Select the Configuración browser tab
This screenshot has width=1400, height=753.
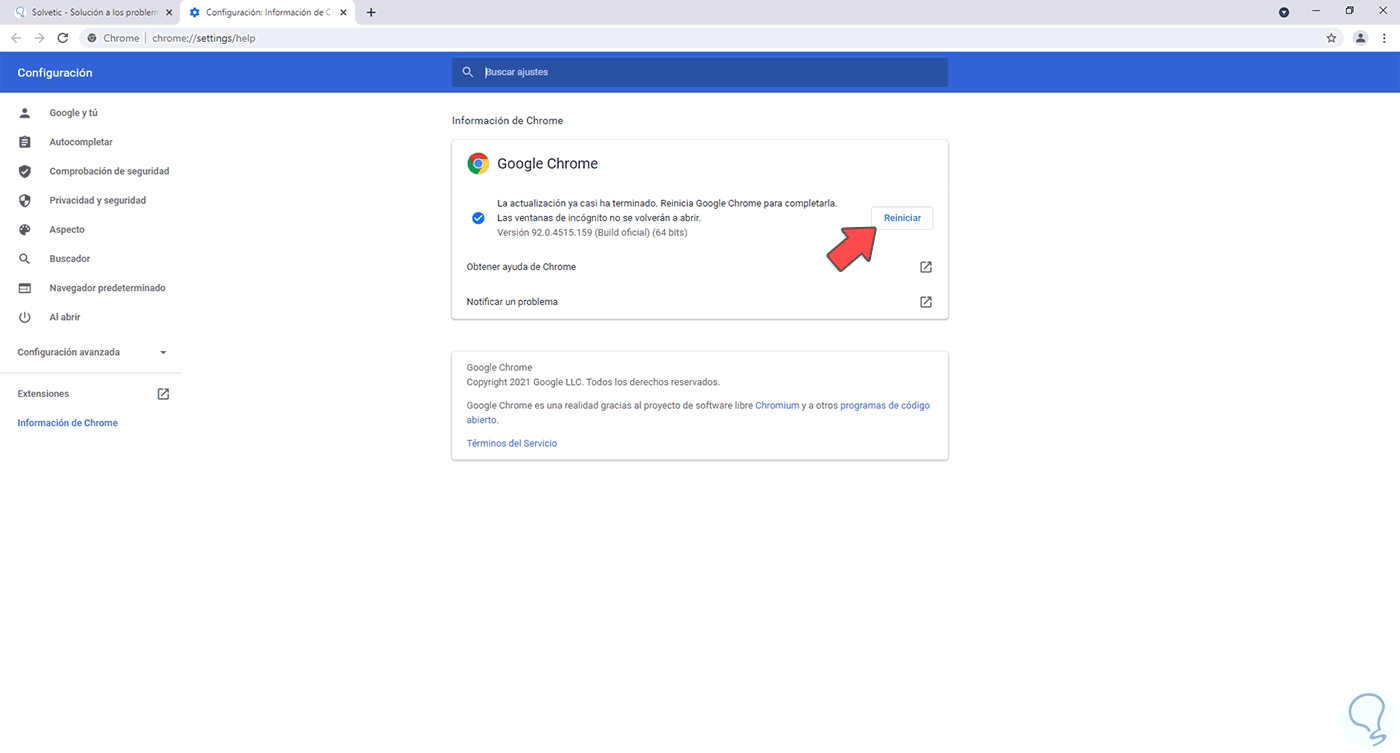(269, 12)
